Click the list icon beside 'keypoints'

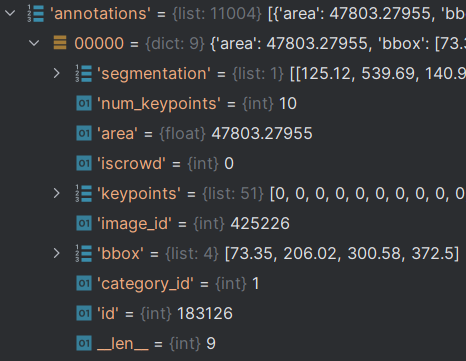(84, 193)
